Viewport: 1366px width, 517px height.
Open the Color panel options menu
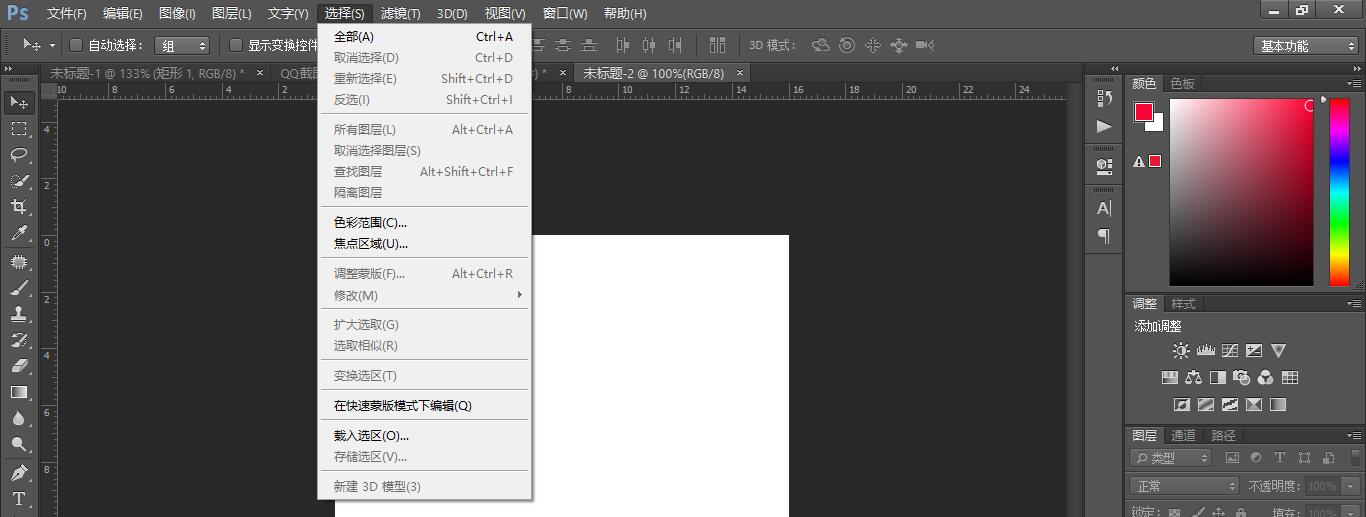click(x=1353, y=83)
